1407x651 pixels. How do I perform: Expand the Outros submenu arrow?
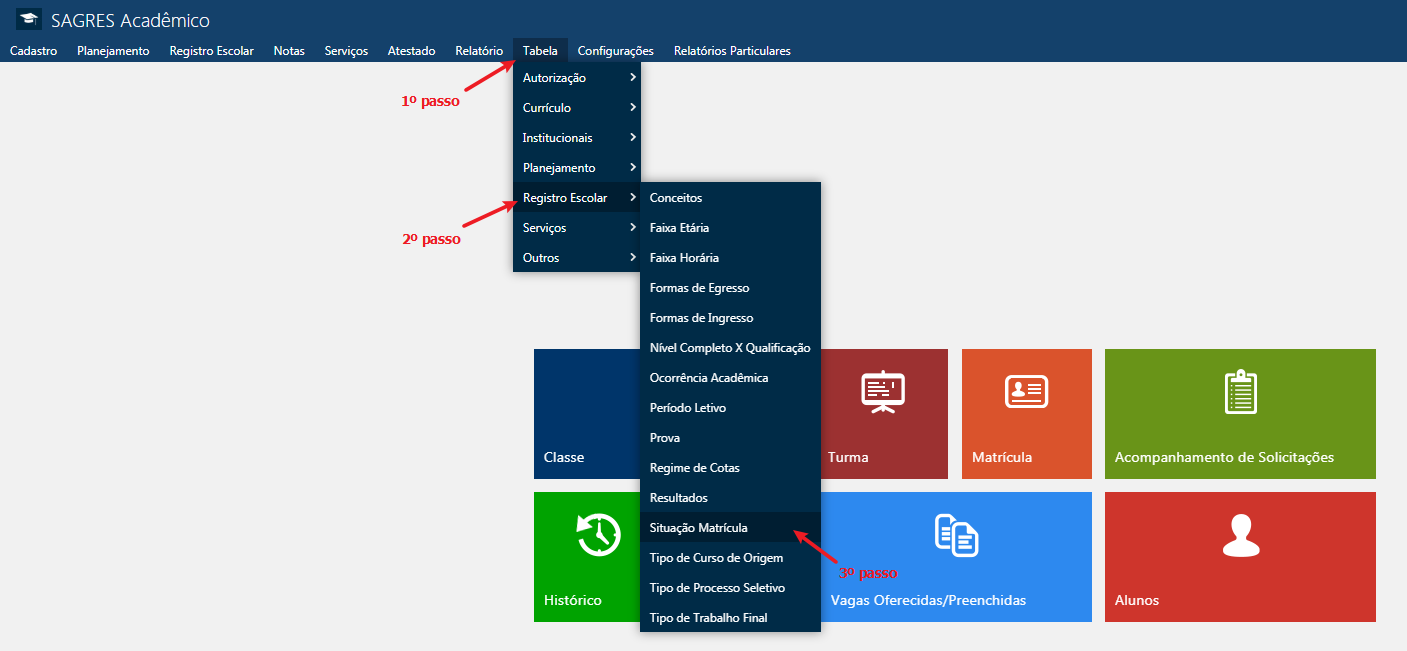pyautogui.click(x=633, y=258)
